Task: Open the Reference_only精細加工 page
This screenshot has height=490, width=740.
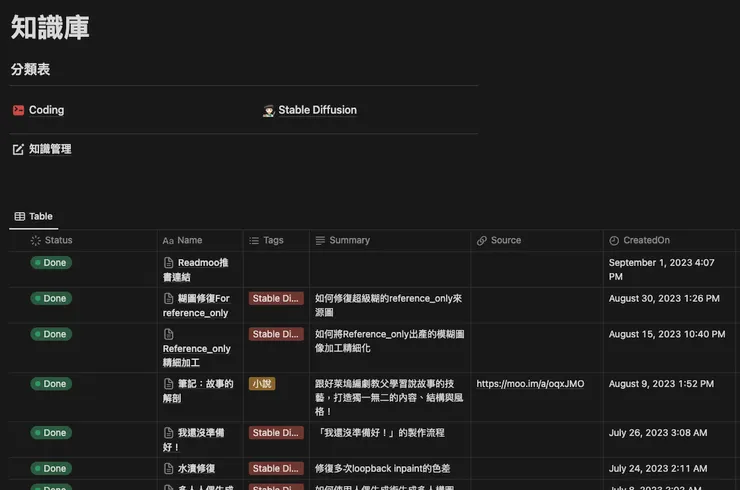Action: pyautogui.click(x=197, y=355)
